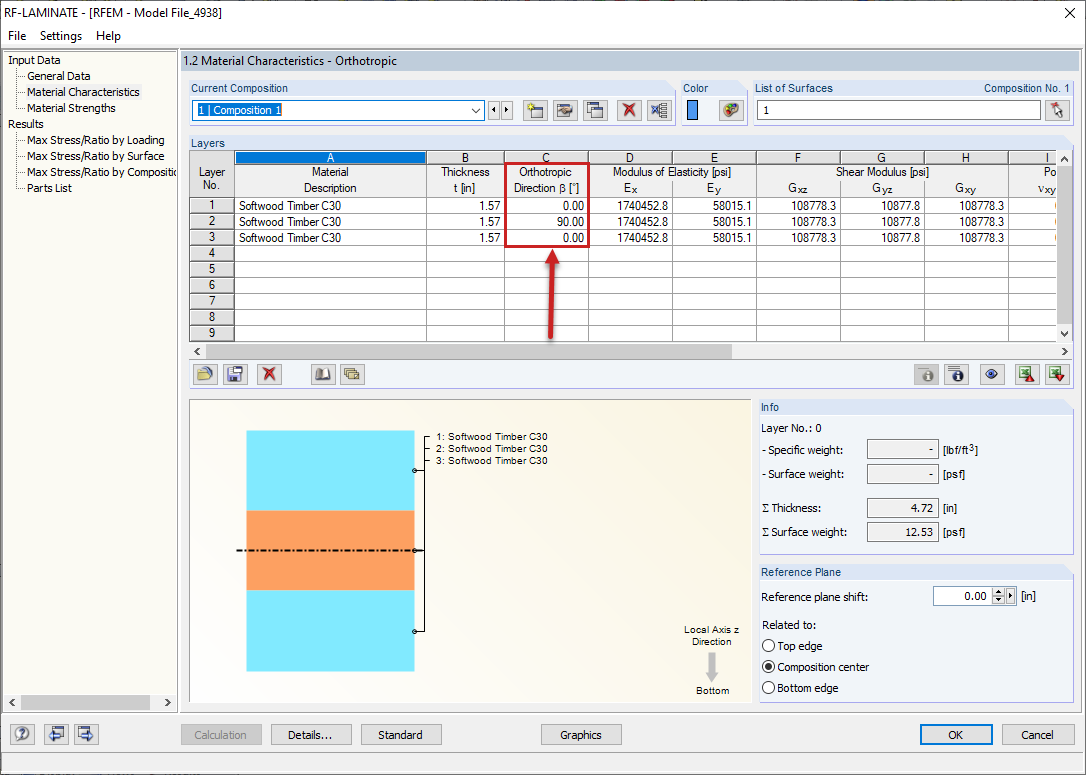Increase reference plane shift with stepper
Image resolution: width=1086 pixels, height=775 pixels.
tap(998, 592)
